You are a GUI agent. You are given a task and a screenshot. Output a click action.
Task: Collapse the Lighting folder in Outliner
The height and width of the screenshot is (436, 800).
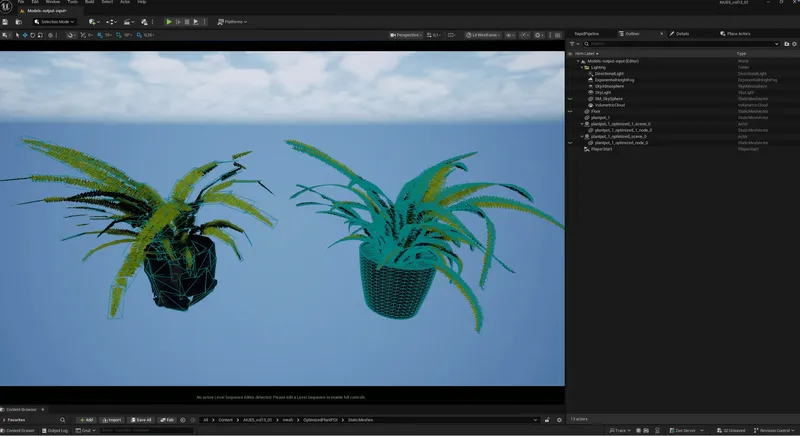point(582,67)
